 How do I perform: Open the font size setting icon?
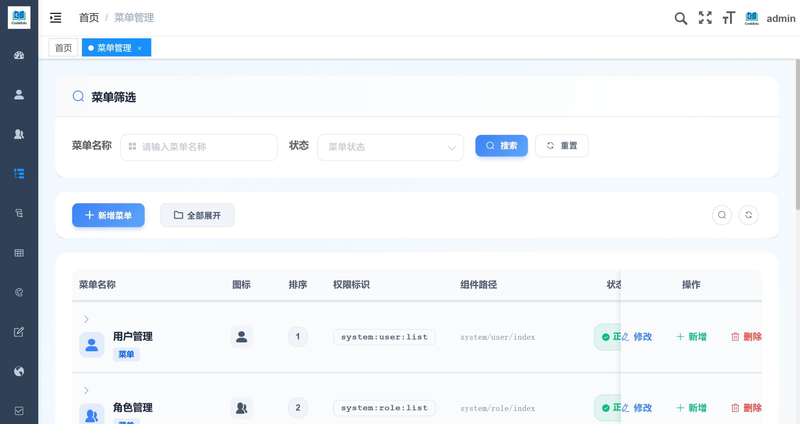click(x=729, y=18)
